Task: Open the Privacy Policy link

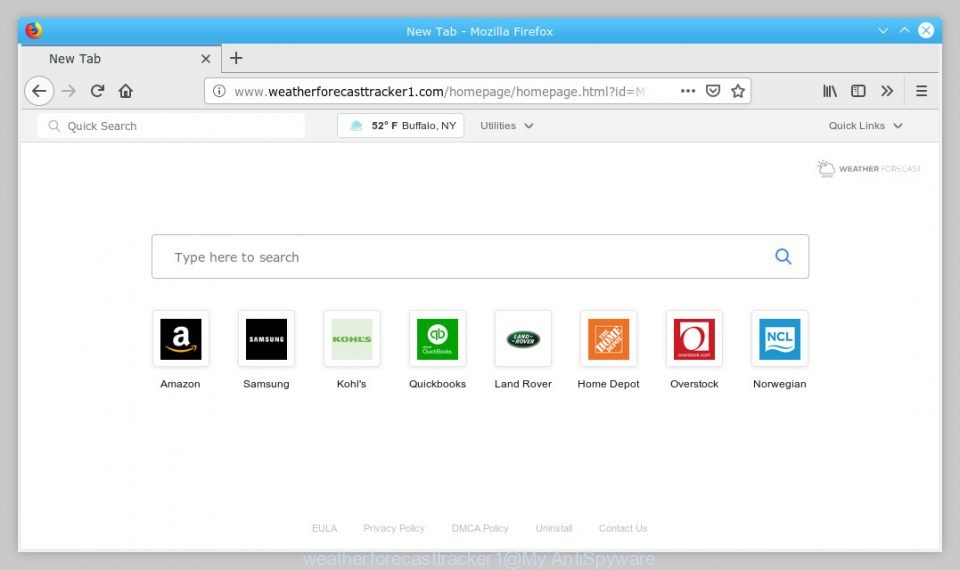Action: tap(394, 528)
